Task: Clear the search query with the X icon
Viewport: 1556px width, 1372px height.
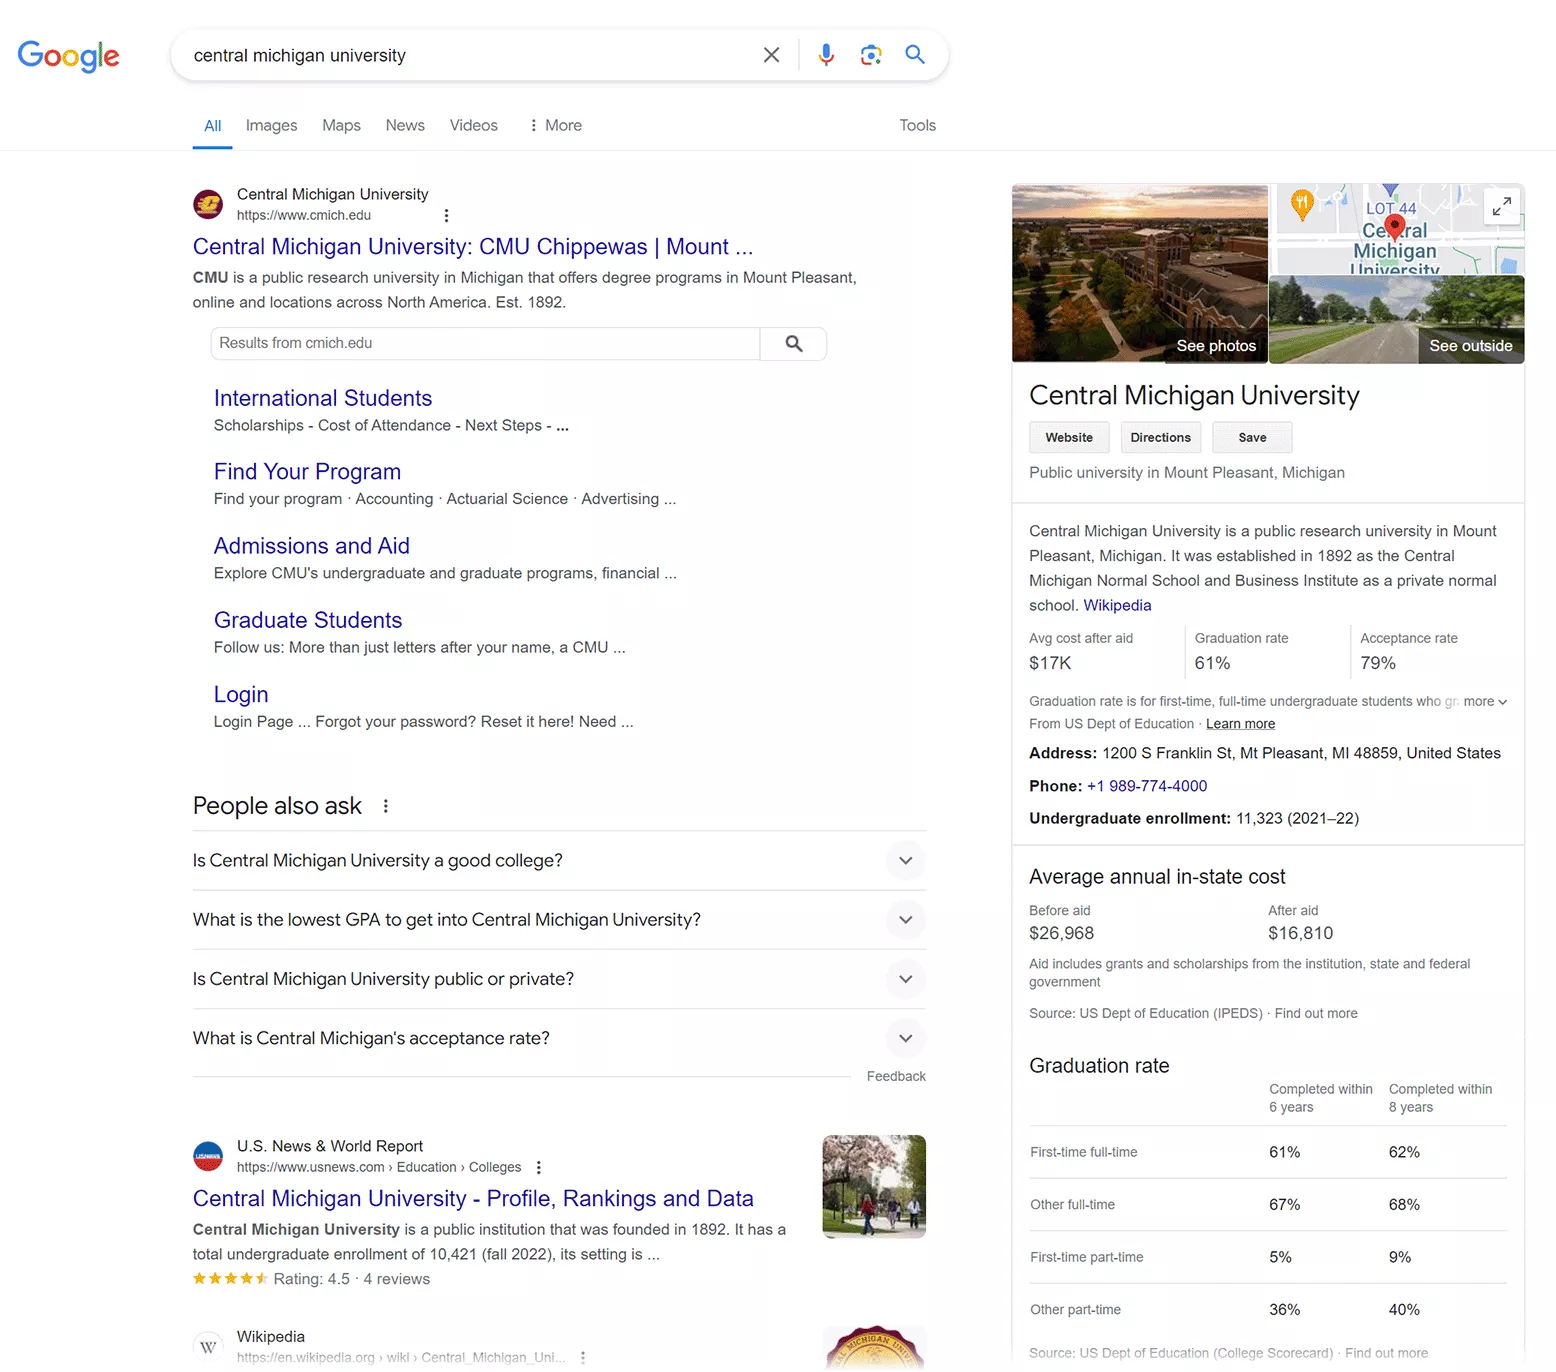Action: [771, 55]
